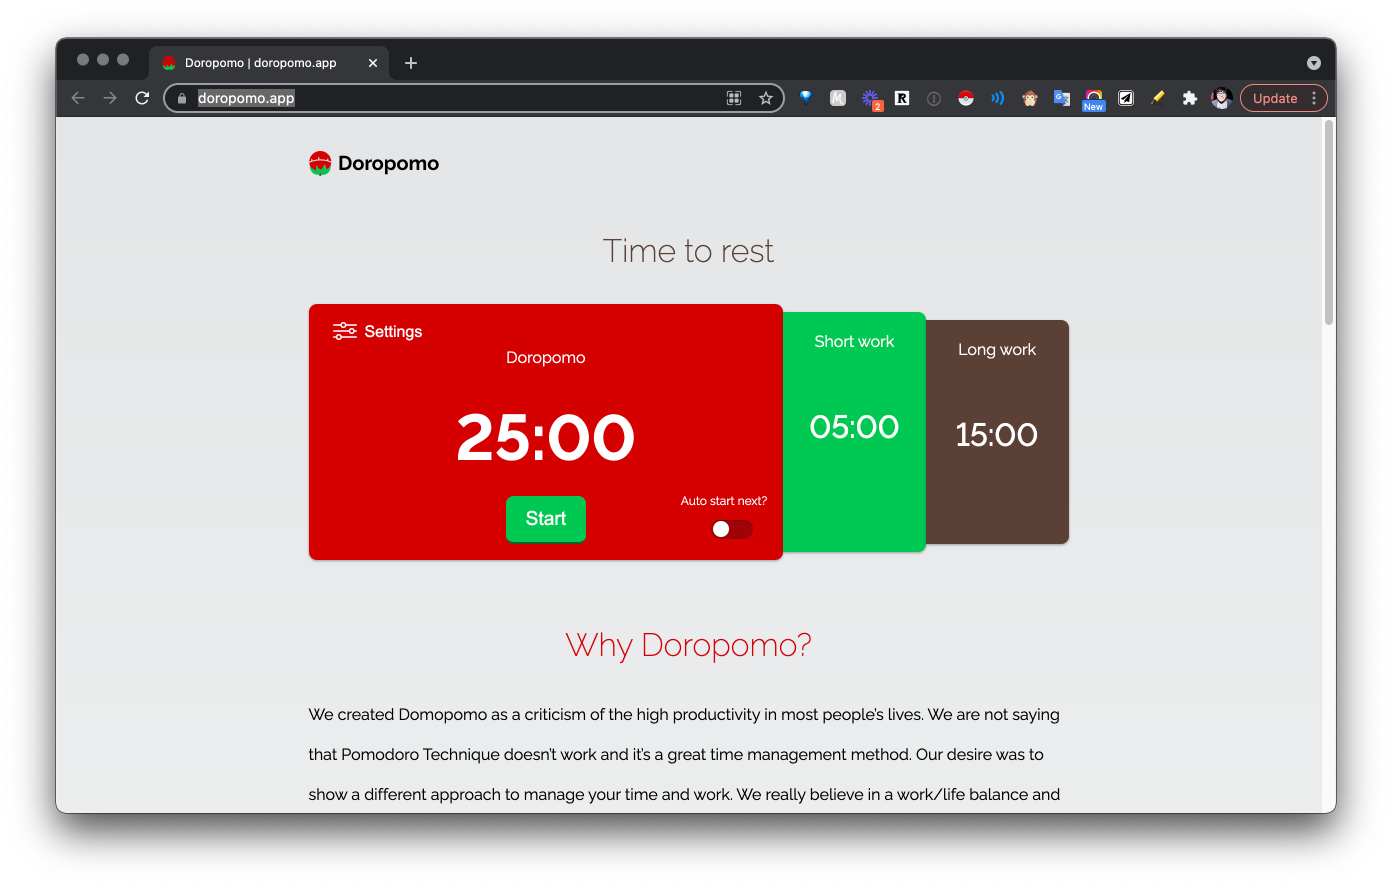
Task: Click the page vertical scrollbar
Action: (1329, 222)
